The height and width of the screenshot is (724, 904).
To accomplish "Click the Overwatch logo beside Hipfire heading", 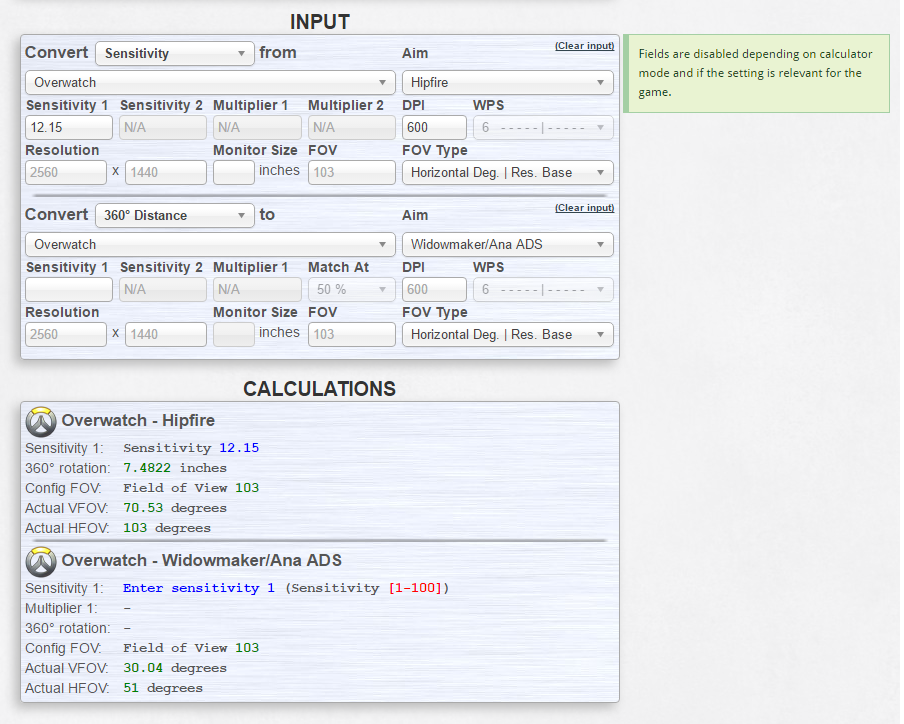I will point(41,422).
